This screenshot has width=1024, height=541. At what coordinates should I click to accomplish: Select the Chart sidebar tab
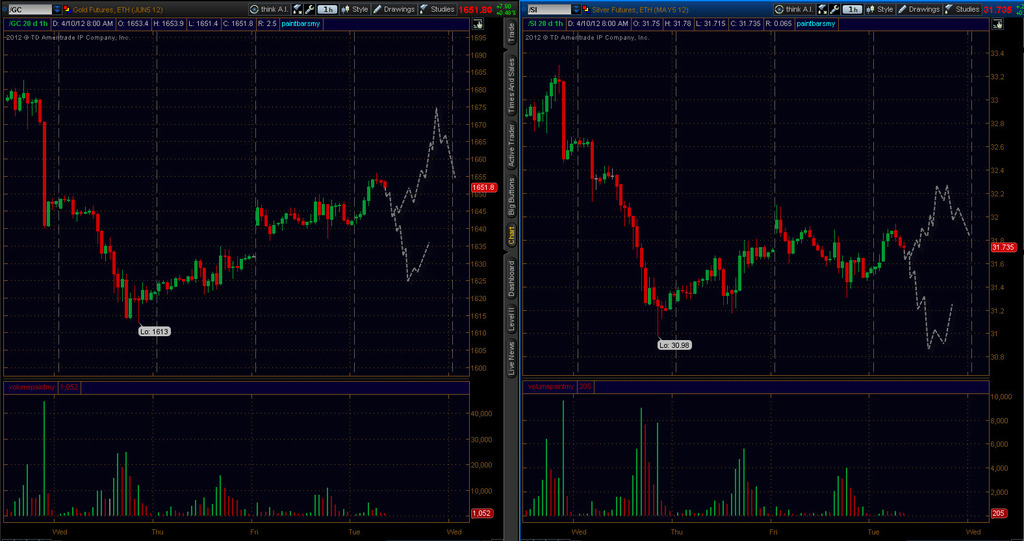click(x=512, y=235)
